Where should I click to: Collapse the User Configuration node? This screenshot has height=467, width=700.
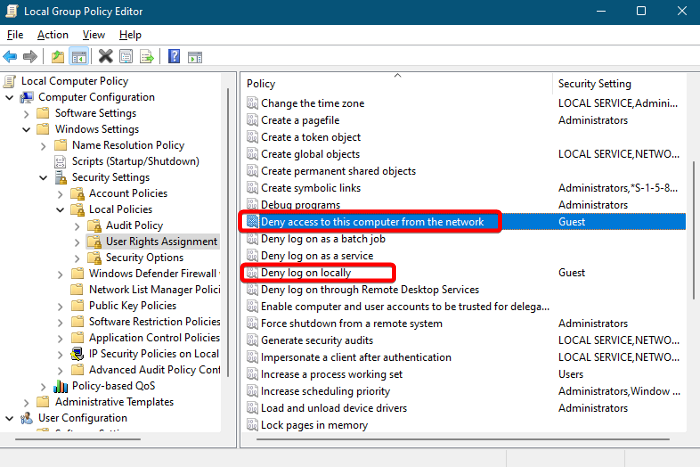tap(9, 418)
